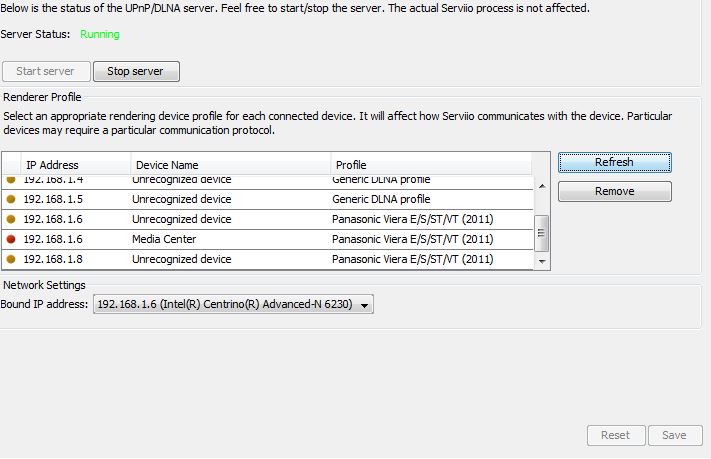The height and width of the screenshot is (459, 711).
Task: Stop the UPnP/DLNA server
Action: click(135, 71)
